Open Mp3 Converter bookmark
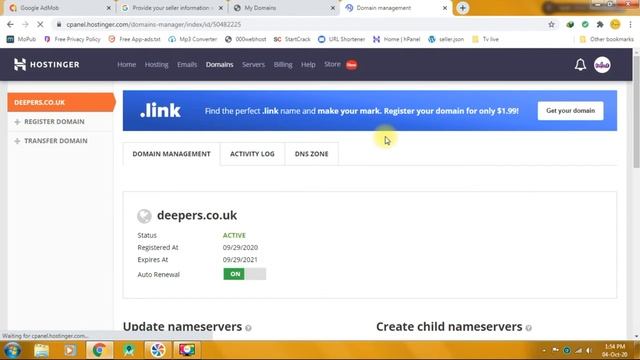This screenshot has width=640, height=360. point(193,39)
